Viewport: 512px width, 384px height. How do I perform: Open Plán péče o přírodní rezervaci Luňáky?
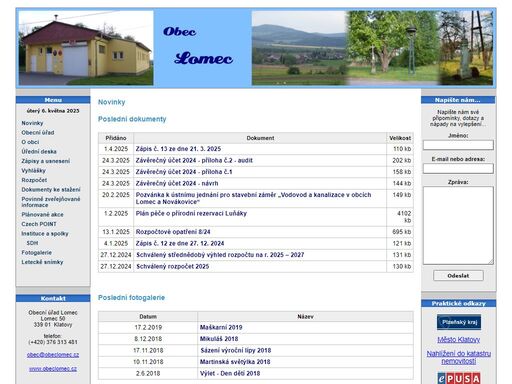(191, 213)
